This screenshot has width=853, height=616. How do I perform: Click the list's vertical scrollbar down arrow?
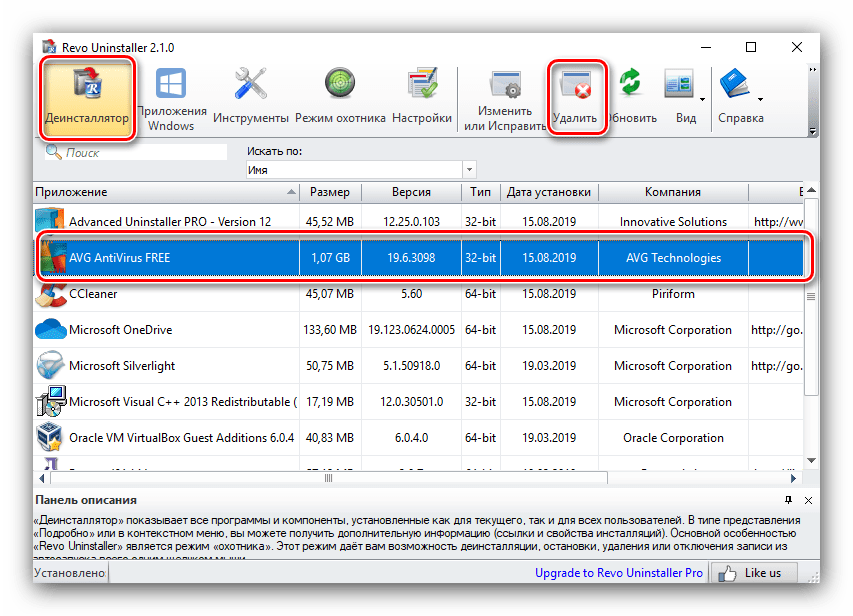(811, 460)
